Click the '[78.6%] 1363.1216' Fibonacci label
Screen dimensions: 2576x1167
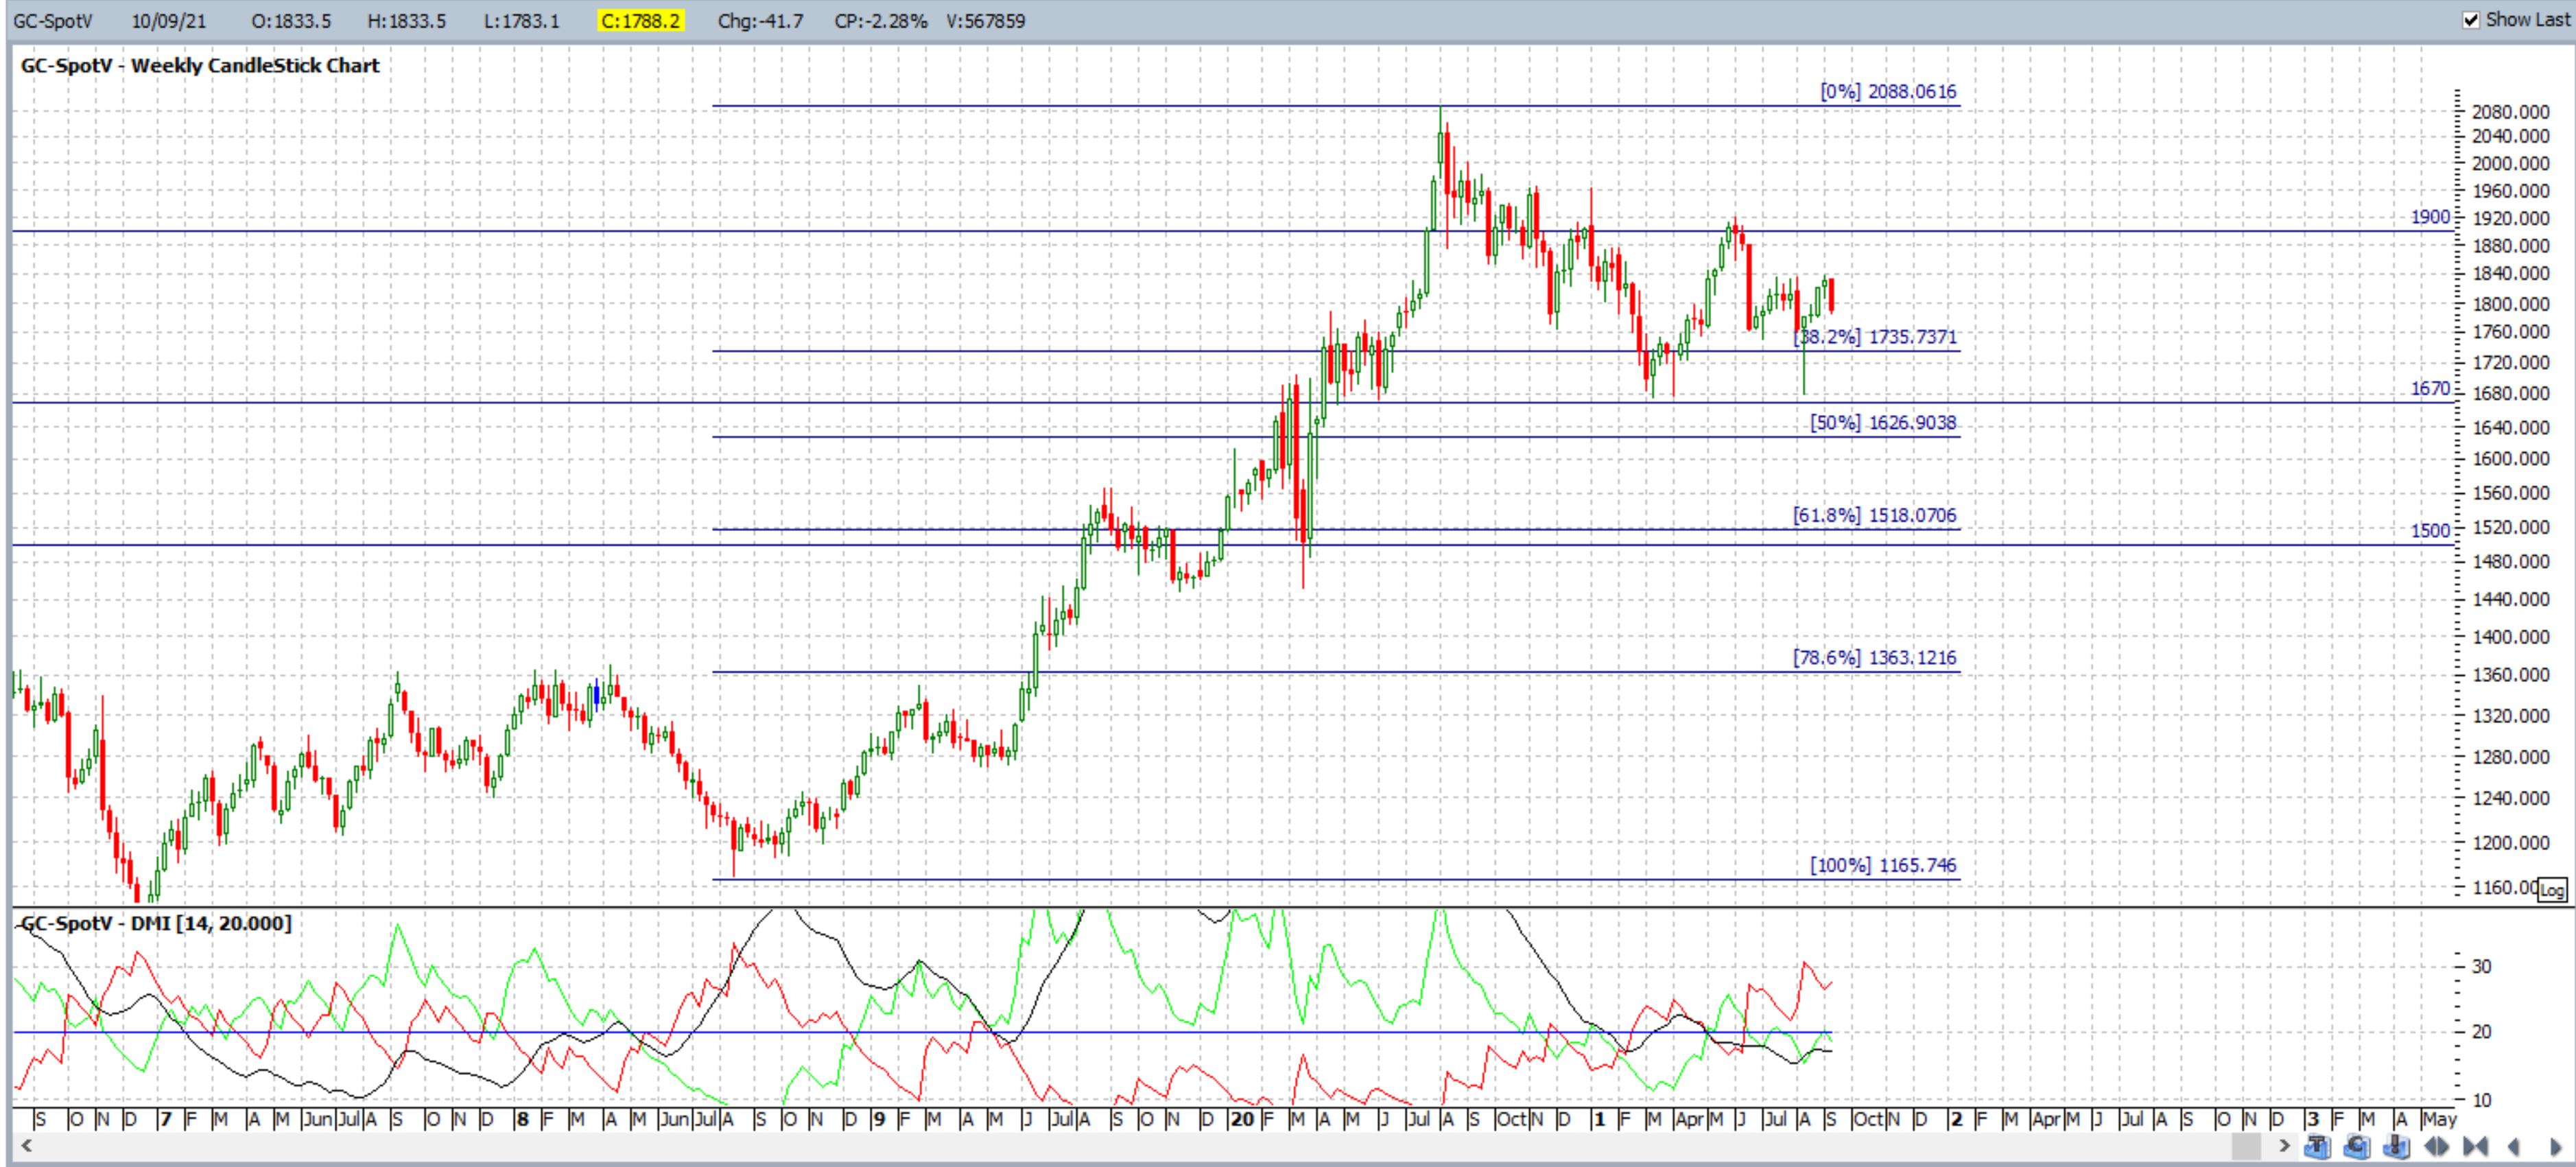click(1875, 658)
